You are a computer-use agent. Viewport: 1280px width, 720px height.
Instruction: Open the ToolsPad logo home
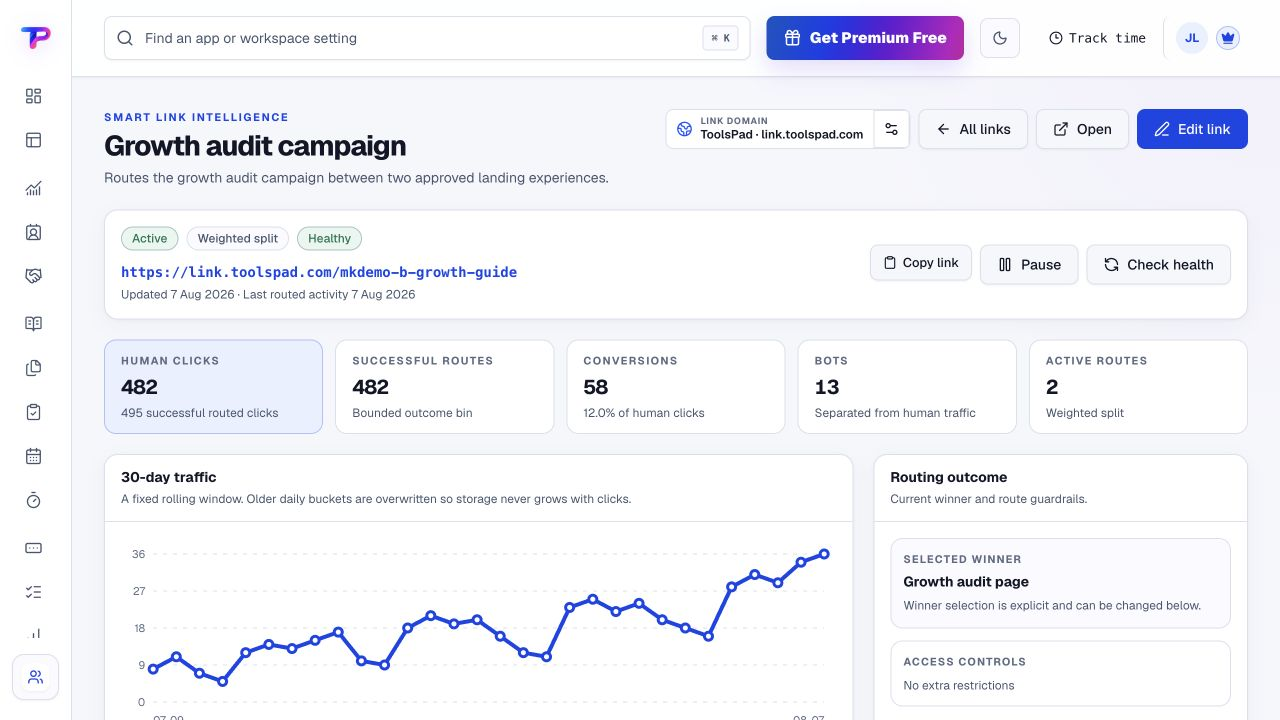[35, 38]
